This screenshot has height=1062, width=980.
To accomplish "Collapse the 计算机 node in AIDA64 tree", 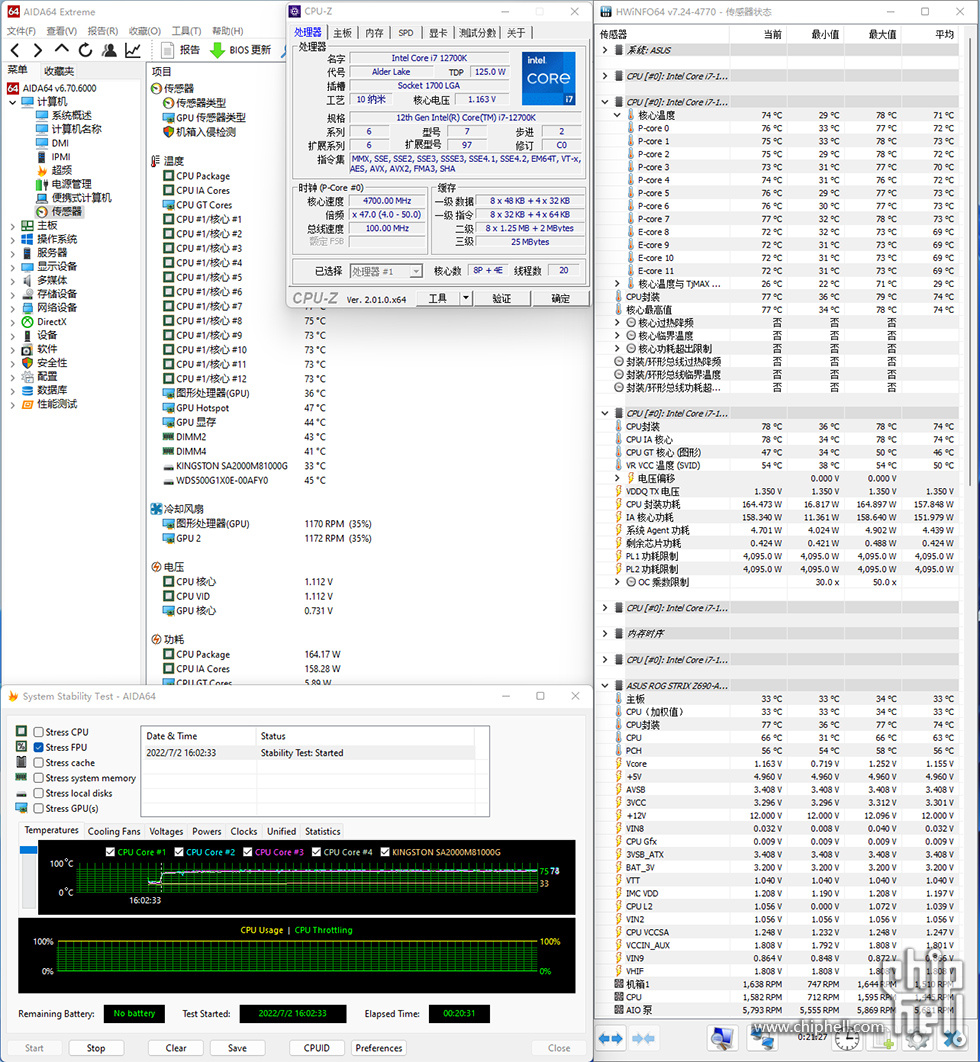I will pos(12,102).
